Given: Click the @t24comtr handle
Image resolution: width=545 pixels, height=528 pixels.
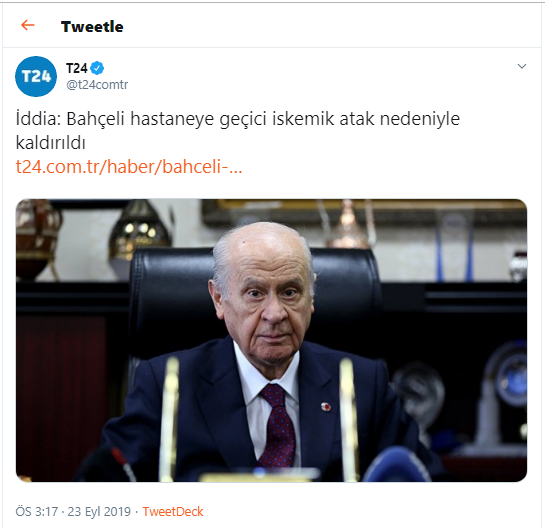Looking at the screenshot, I should pos(97,84).
